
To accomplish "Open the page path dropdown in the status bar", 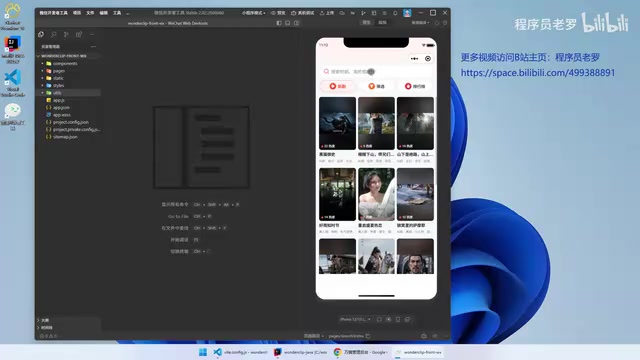I will (313, 336).
